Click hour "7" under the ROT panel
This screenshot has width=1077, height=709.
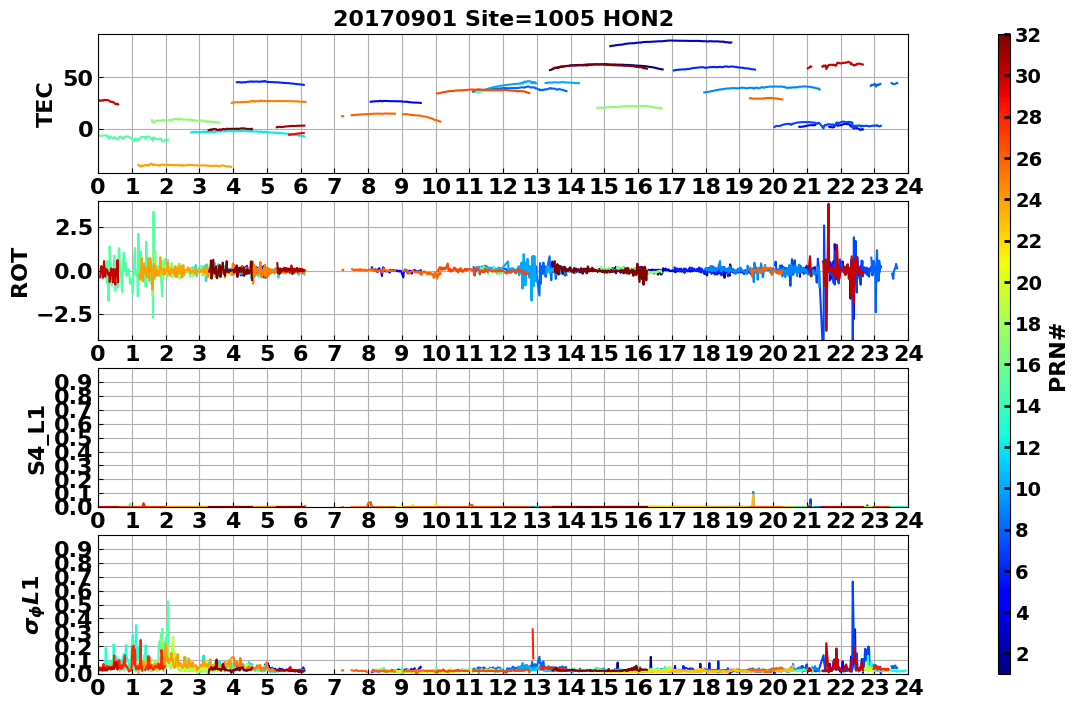[x=335, y=353]
